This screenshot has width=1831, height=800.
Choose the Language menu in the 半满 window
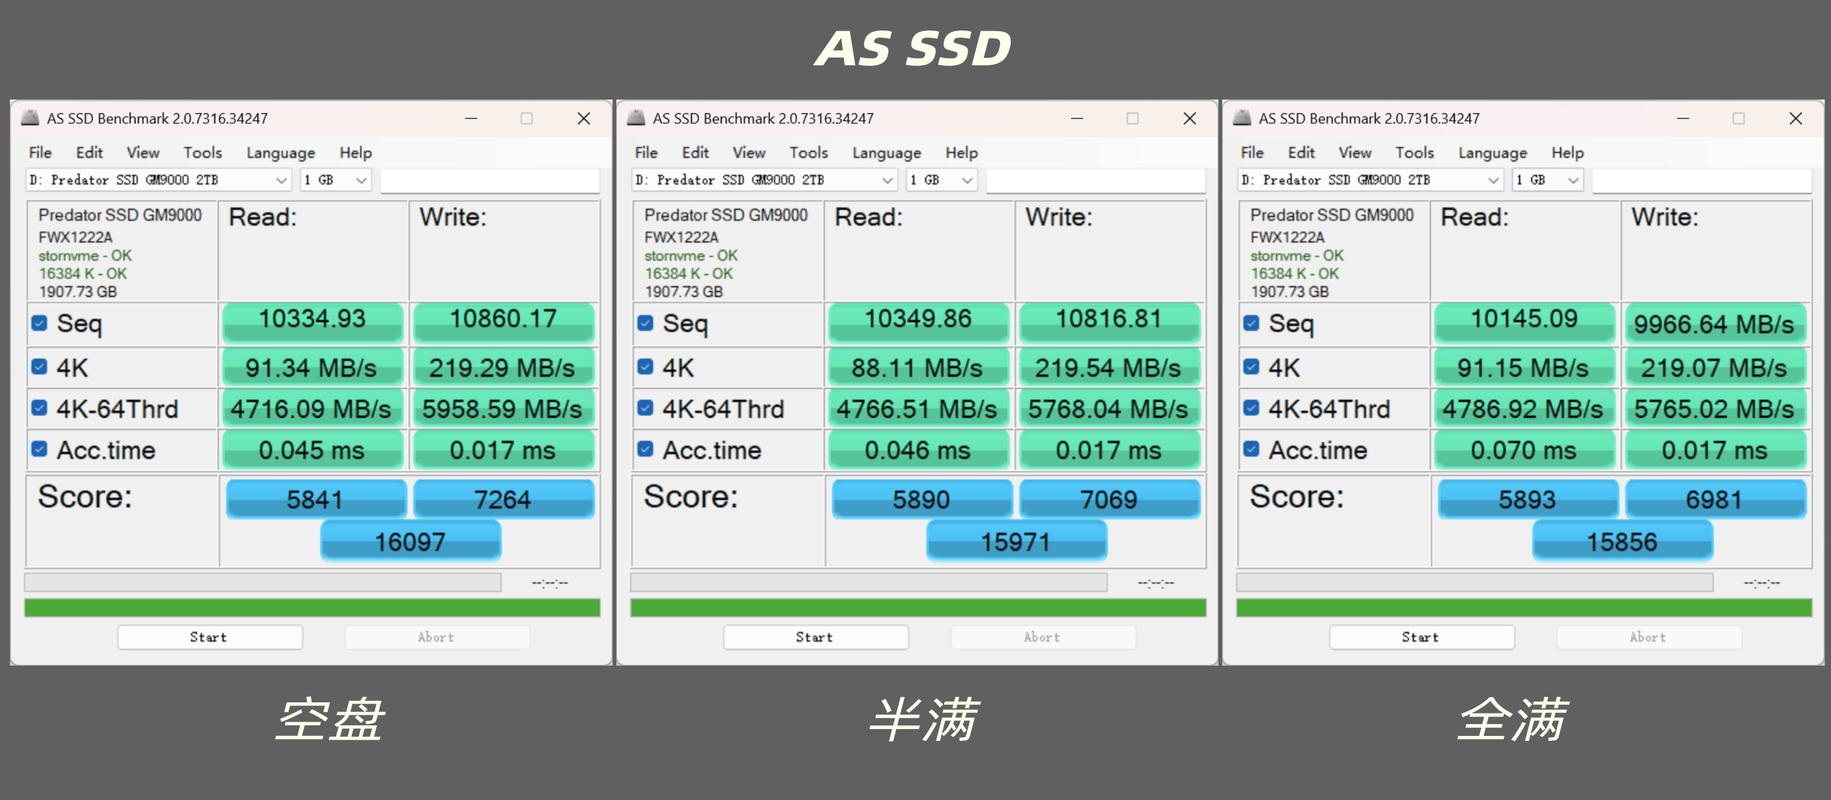click(x=887, y=153)
